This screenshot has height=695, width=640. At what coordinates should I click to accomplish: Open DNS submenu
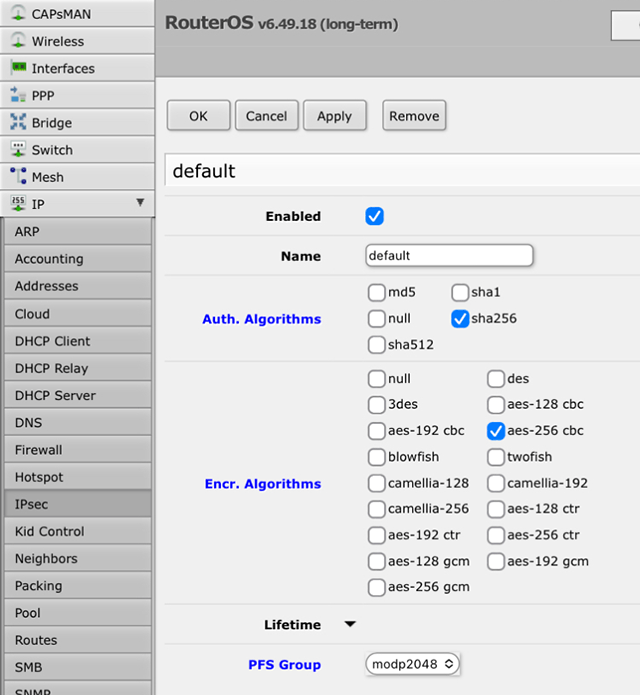point(78,422)
